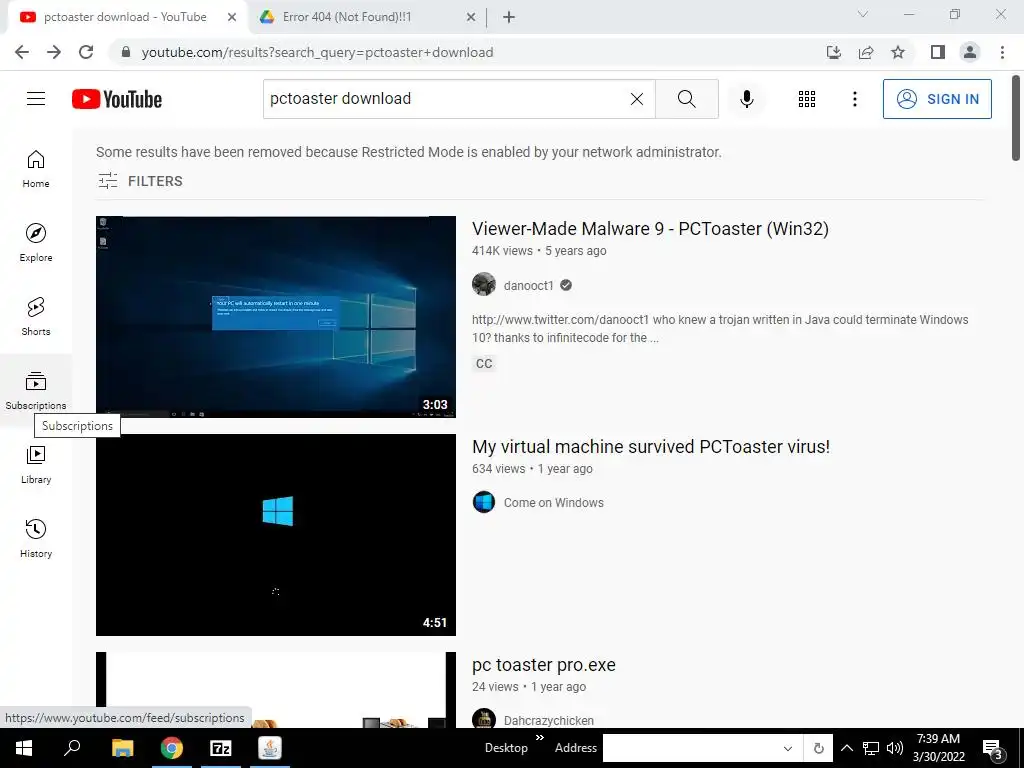Viewport: 1024px width, 768px height.
Task: Open Dahcrazychicken channel name
Action: click(549, 720)
